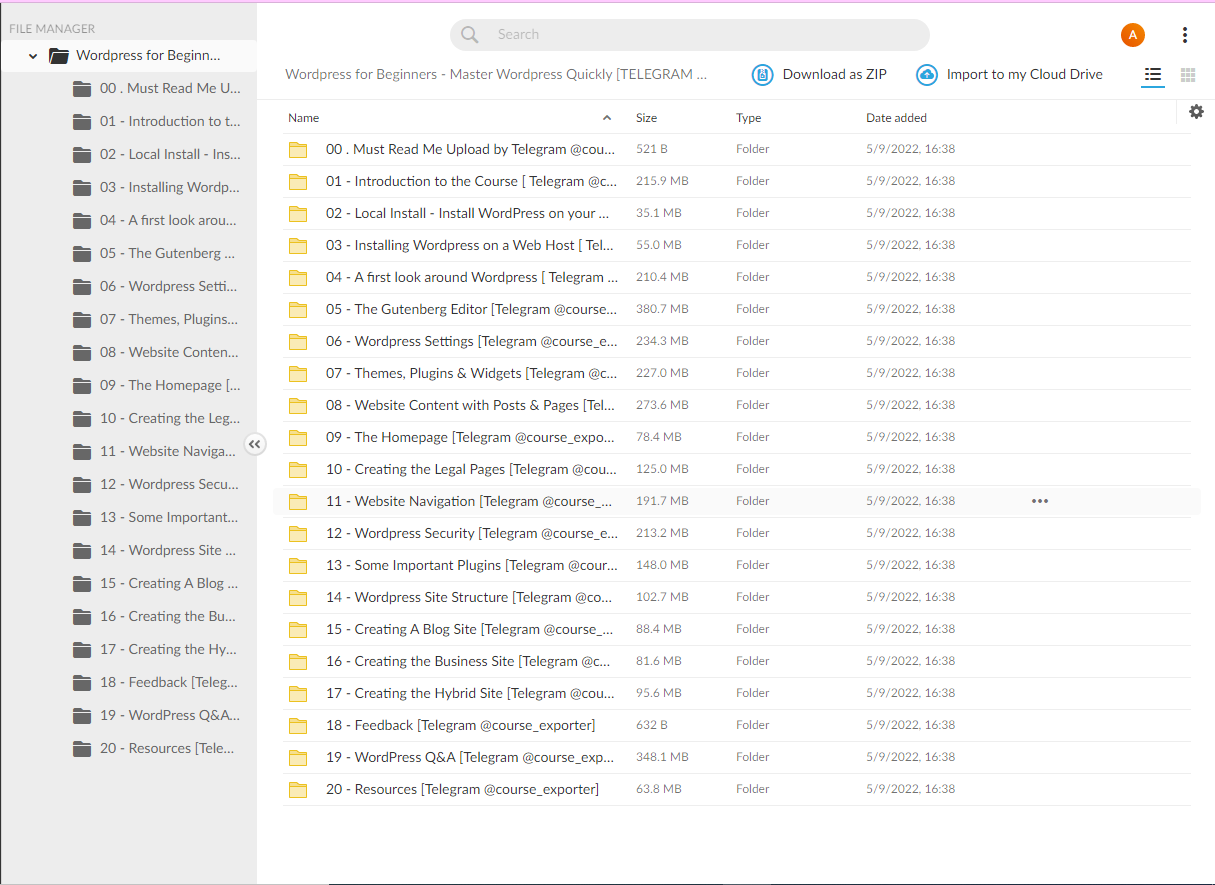The image size is (1215, 885).
Task: Sort files by Type column
Action: [x=748, y=118]
